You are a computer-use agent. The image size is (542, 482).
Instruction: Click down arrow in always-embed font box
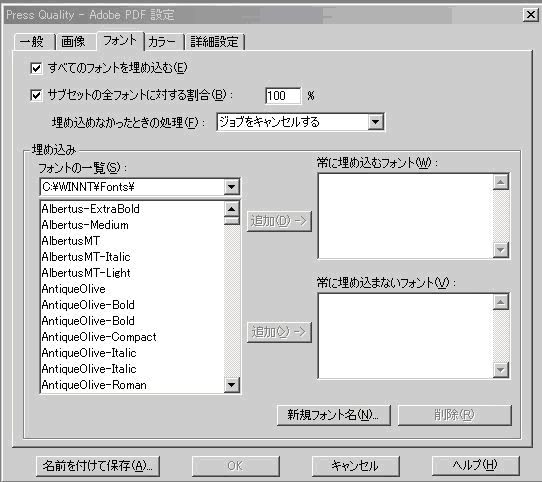pyautogui.click(x=501, y=250)
